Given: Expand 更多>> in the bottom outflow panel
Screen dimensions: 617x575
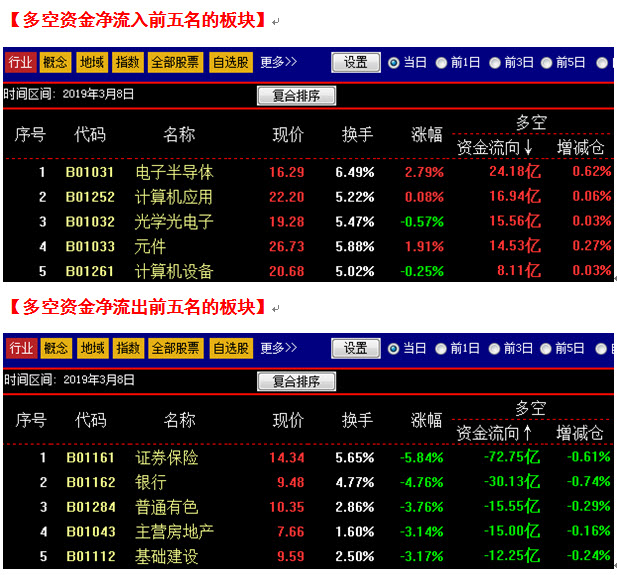Looking at the screenshot, I should coord(279,348).
